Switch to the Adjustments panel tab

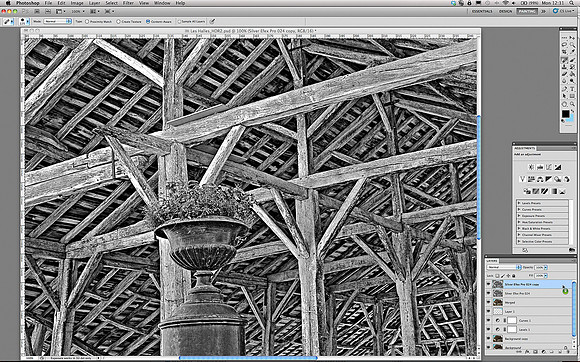point(525,148)
